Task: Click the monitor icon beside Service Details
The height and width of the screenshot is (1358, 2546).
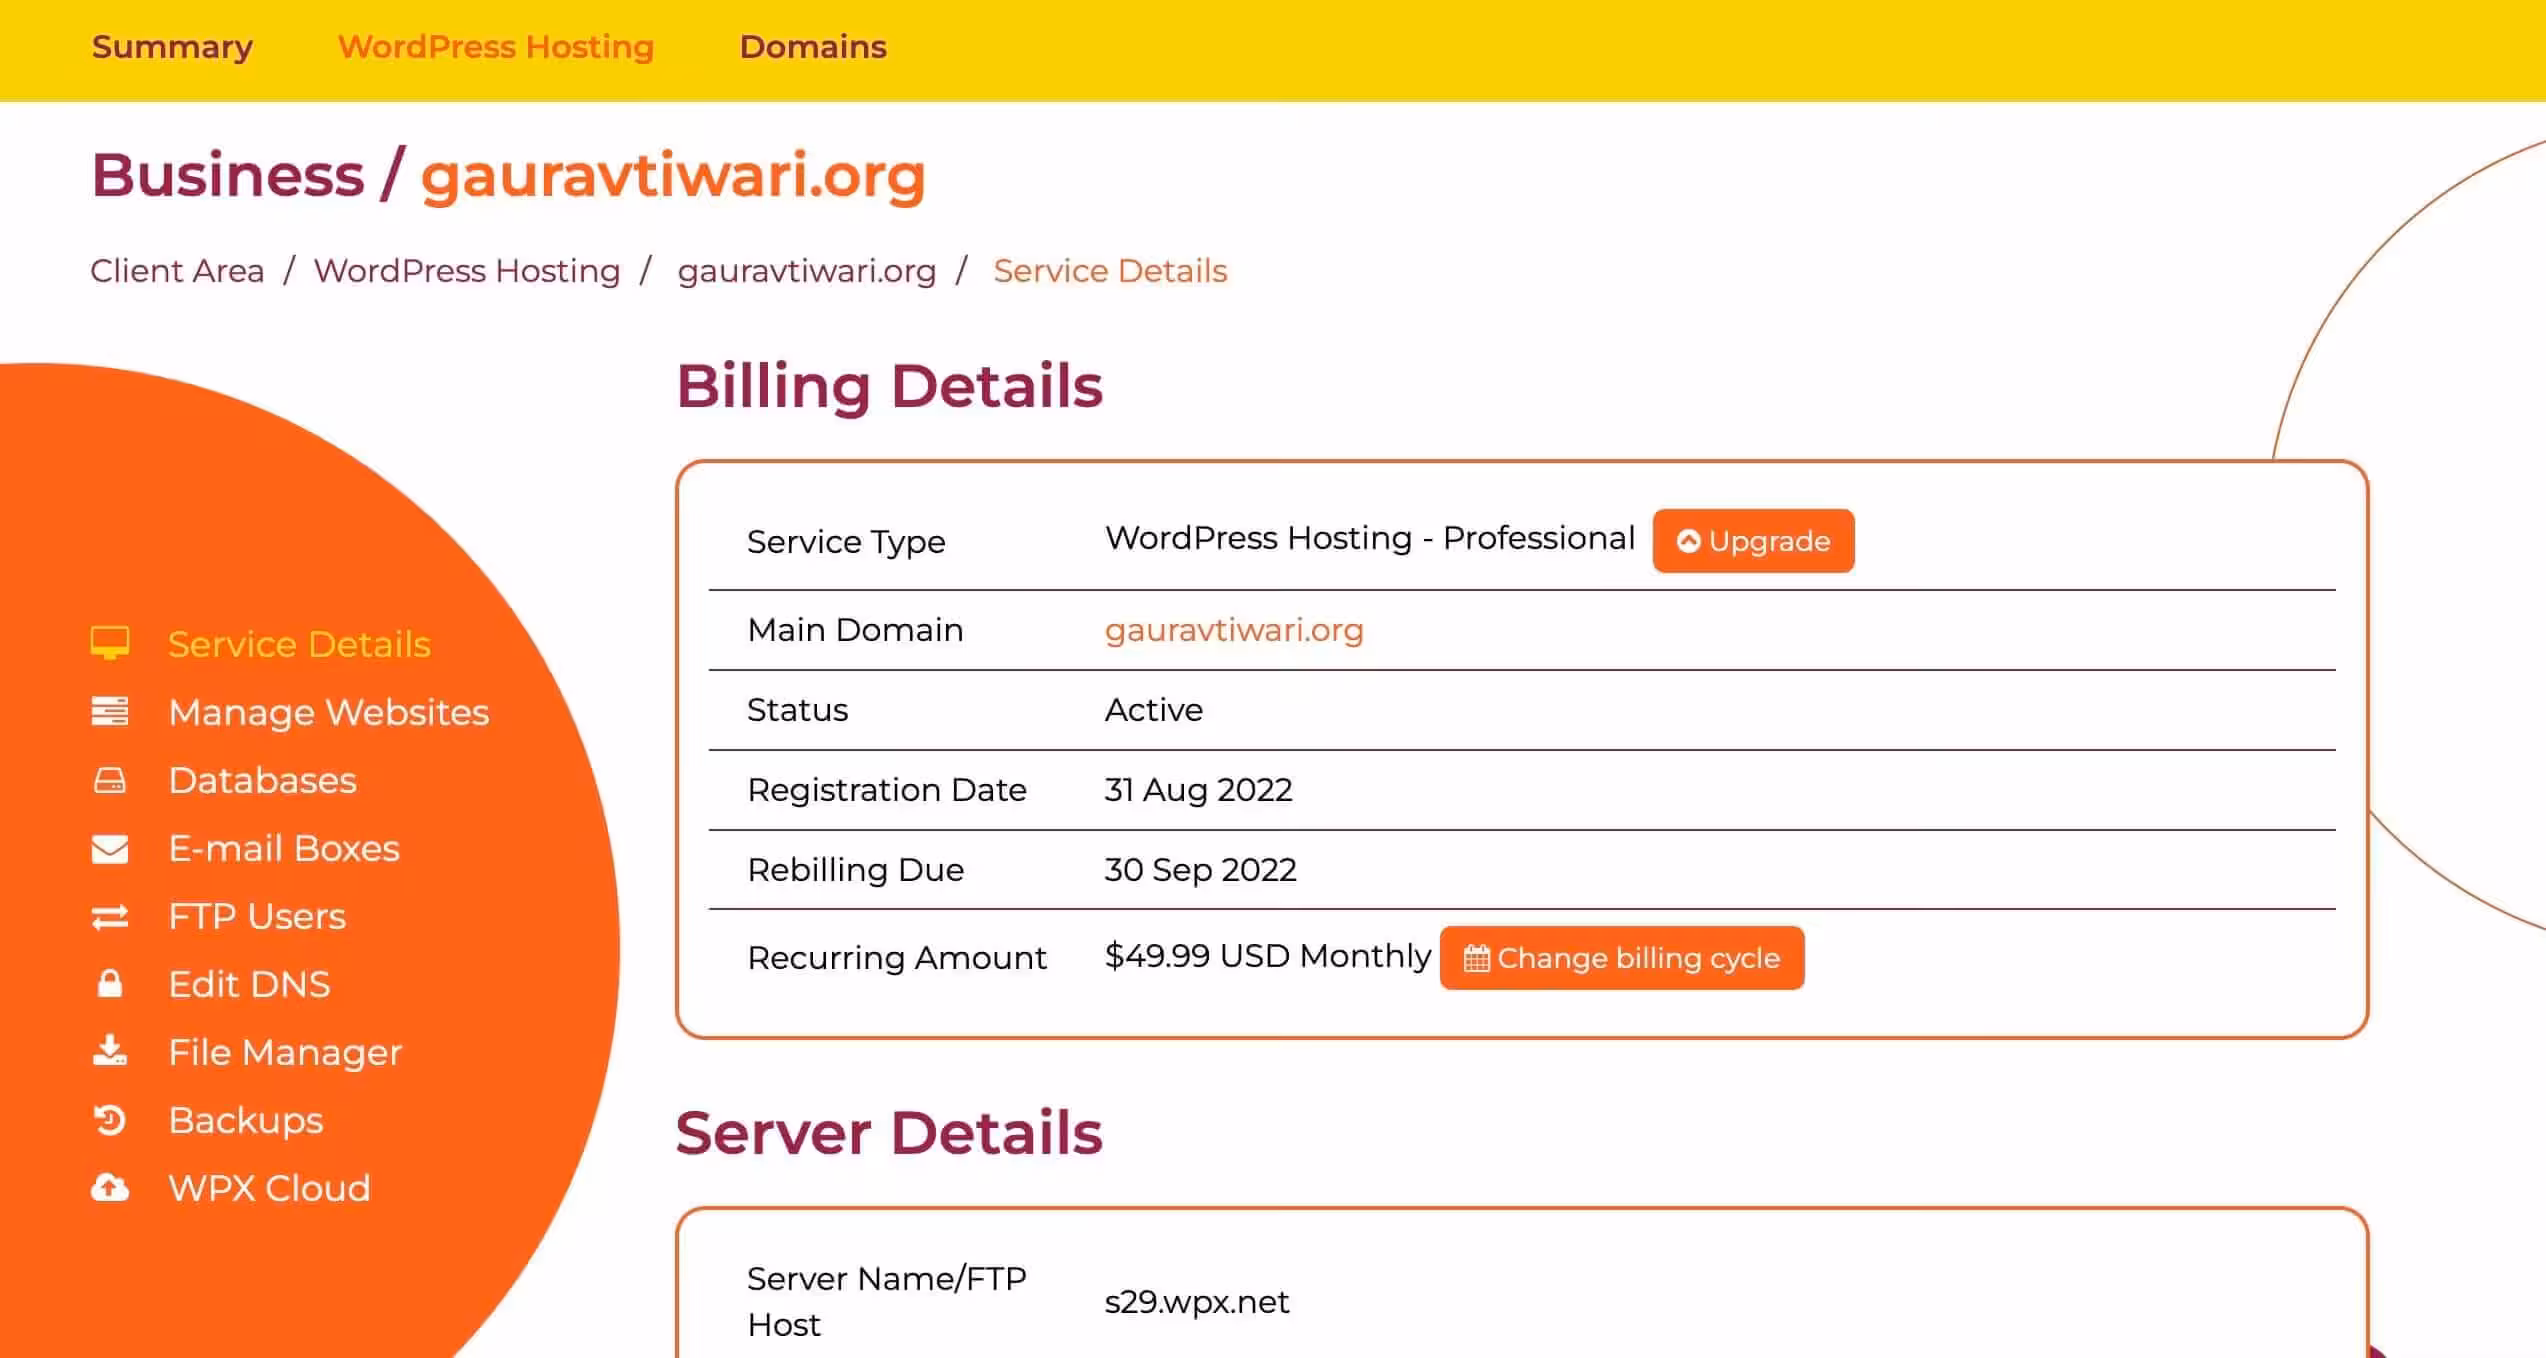Action: (x=110, y=643)
